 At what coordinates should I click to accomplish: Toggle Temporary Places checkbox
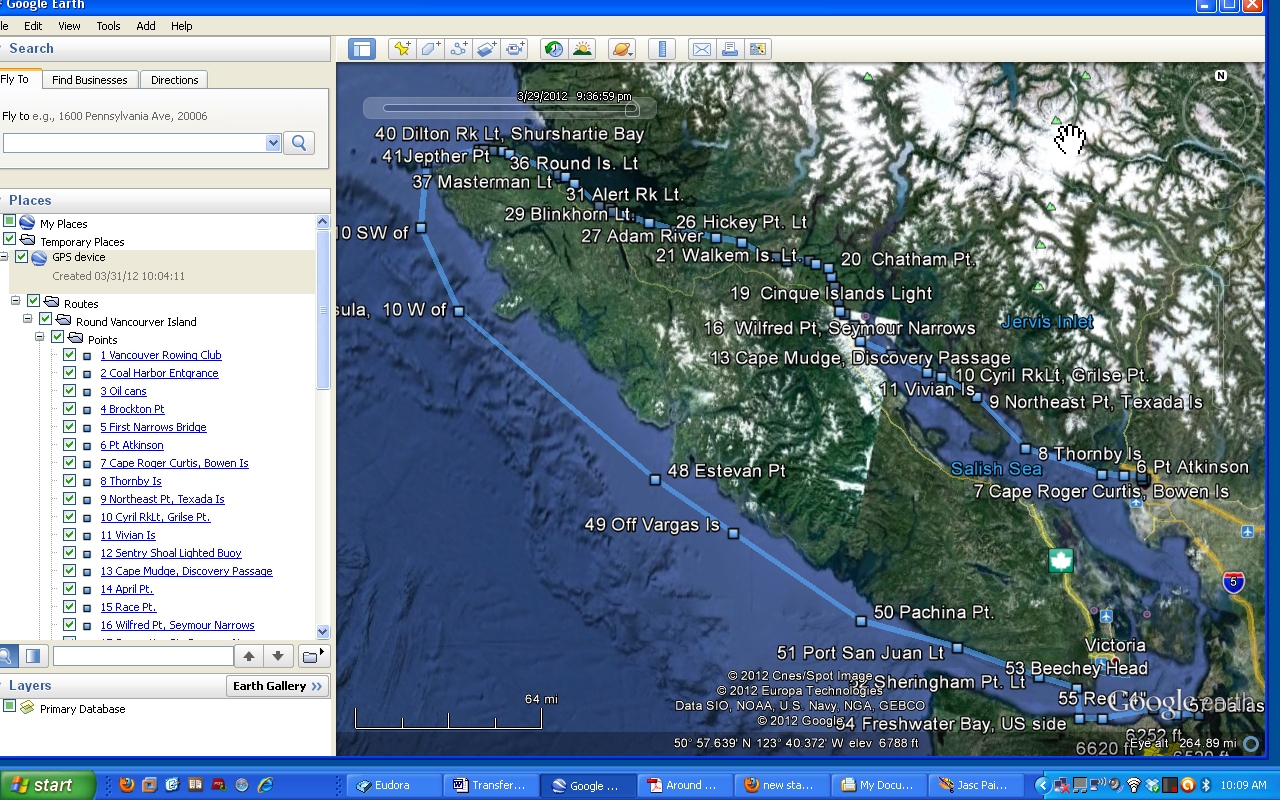[9, 239]
